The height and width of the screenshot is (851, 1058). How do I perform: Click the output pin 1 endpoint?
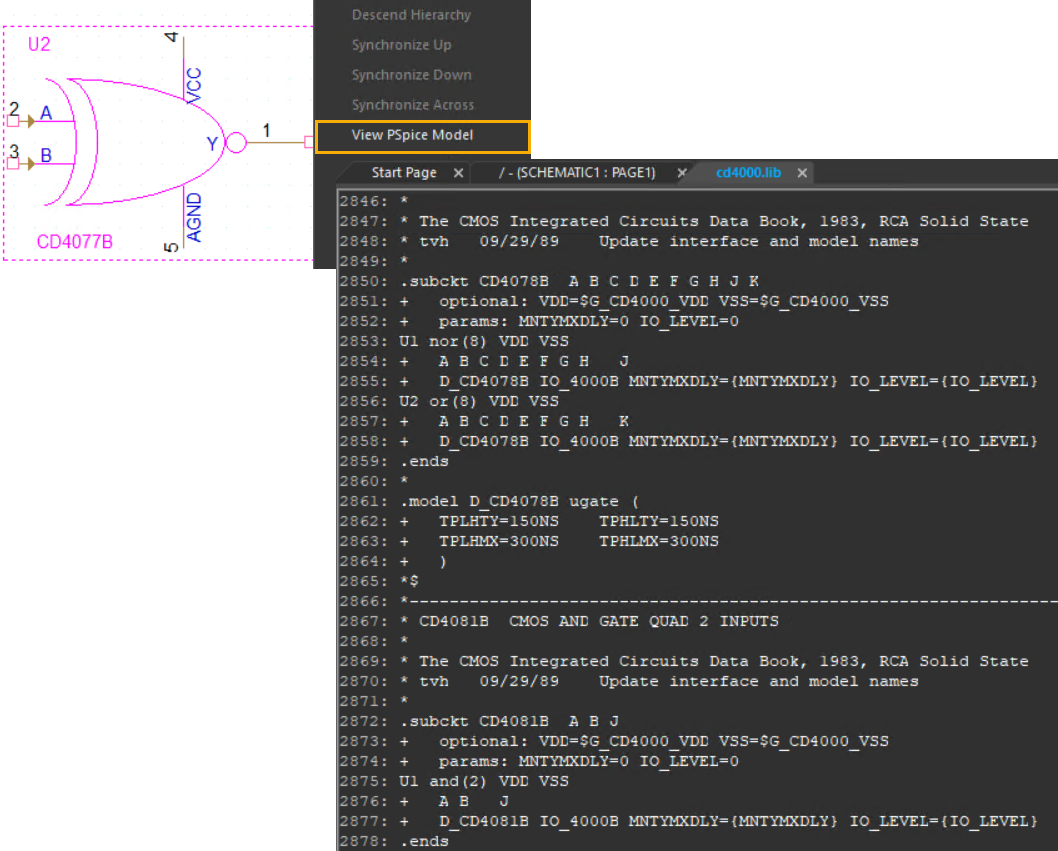pyautogui.click(x=309, y=143)
